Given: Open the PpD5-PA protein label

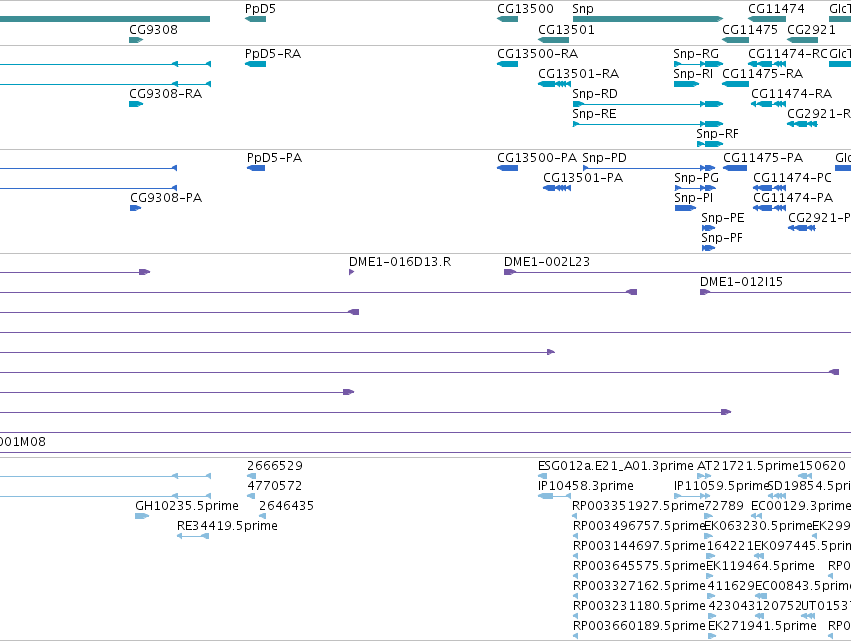Looking at the screenshot, I should click(x=274, y=158).
